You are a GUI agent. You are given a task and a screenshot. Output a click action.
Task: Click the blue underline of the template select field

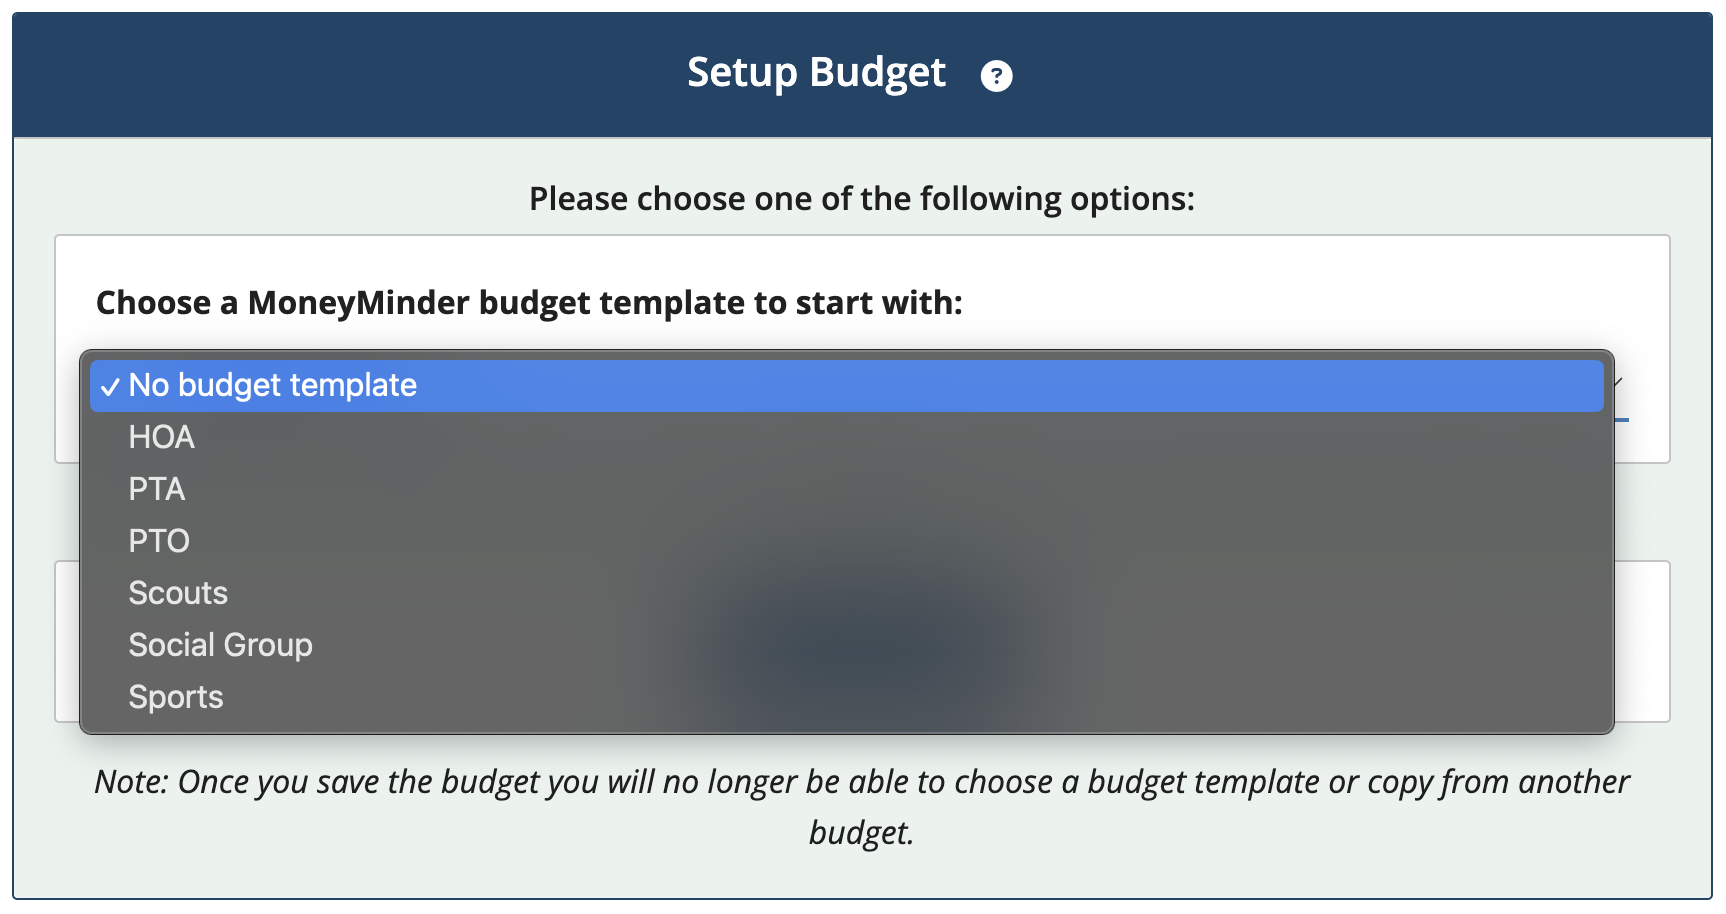(x=1622, y=419)
